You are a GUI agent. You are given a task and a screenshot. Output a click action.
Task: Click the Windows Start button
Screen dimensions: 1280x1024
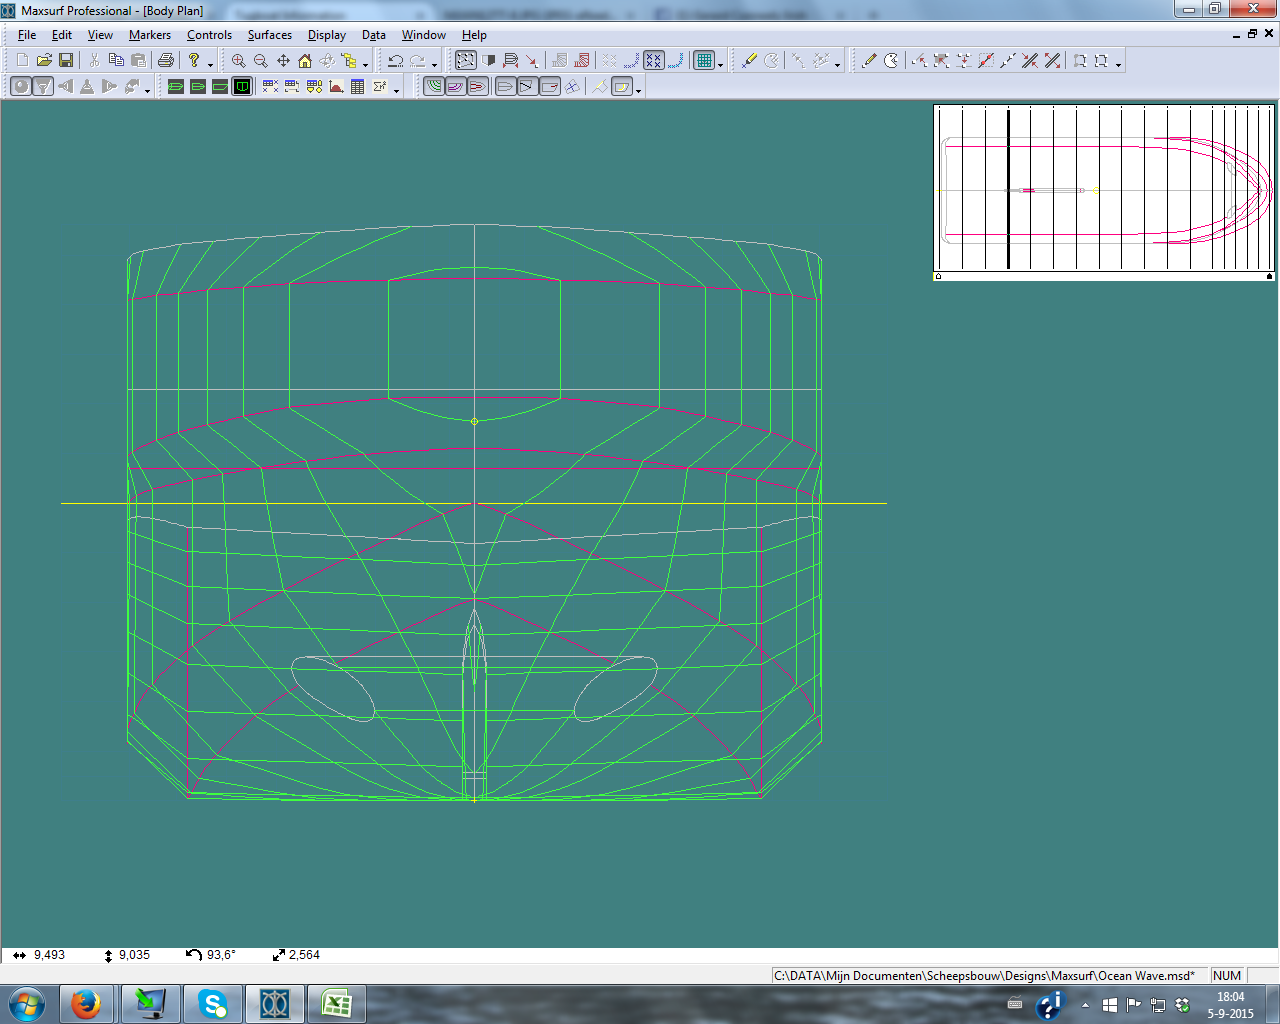27,1004
